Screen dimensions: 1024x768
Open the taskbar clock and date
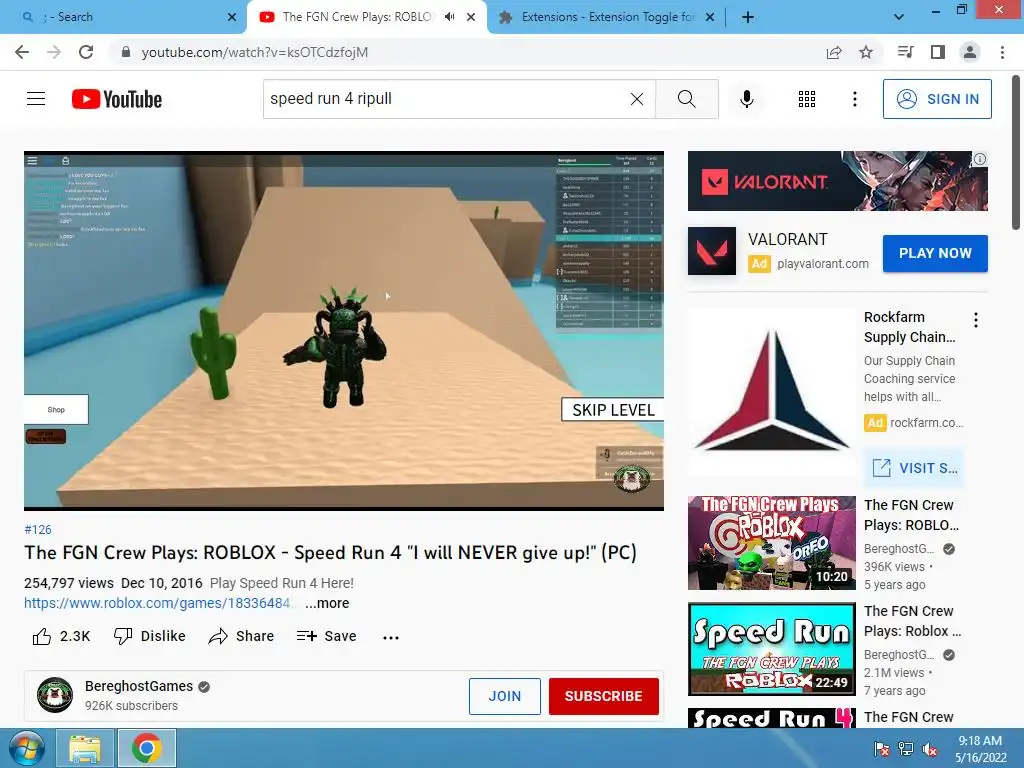980,749
